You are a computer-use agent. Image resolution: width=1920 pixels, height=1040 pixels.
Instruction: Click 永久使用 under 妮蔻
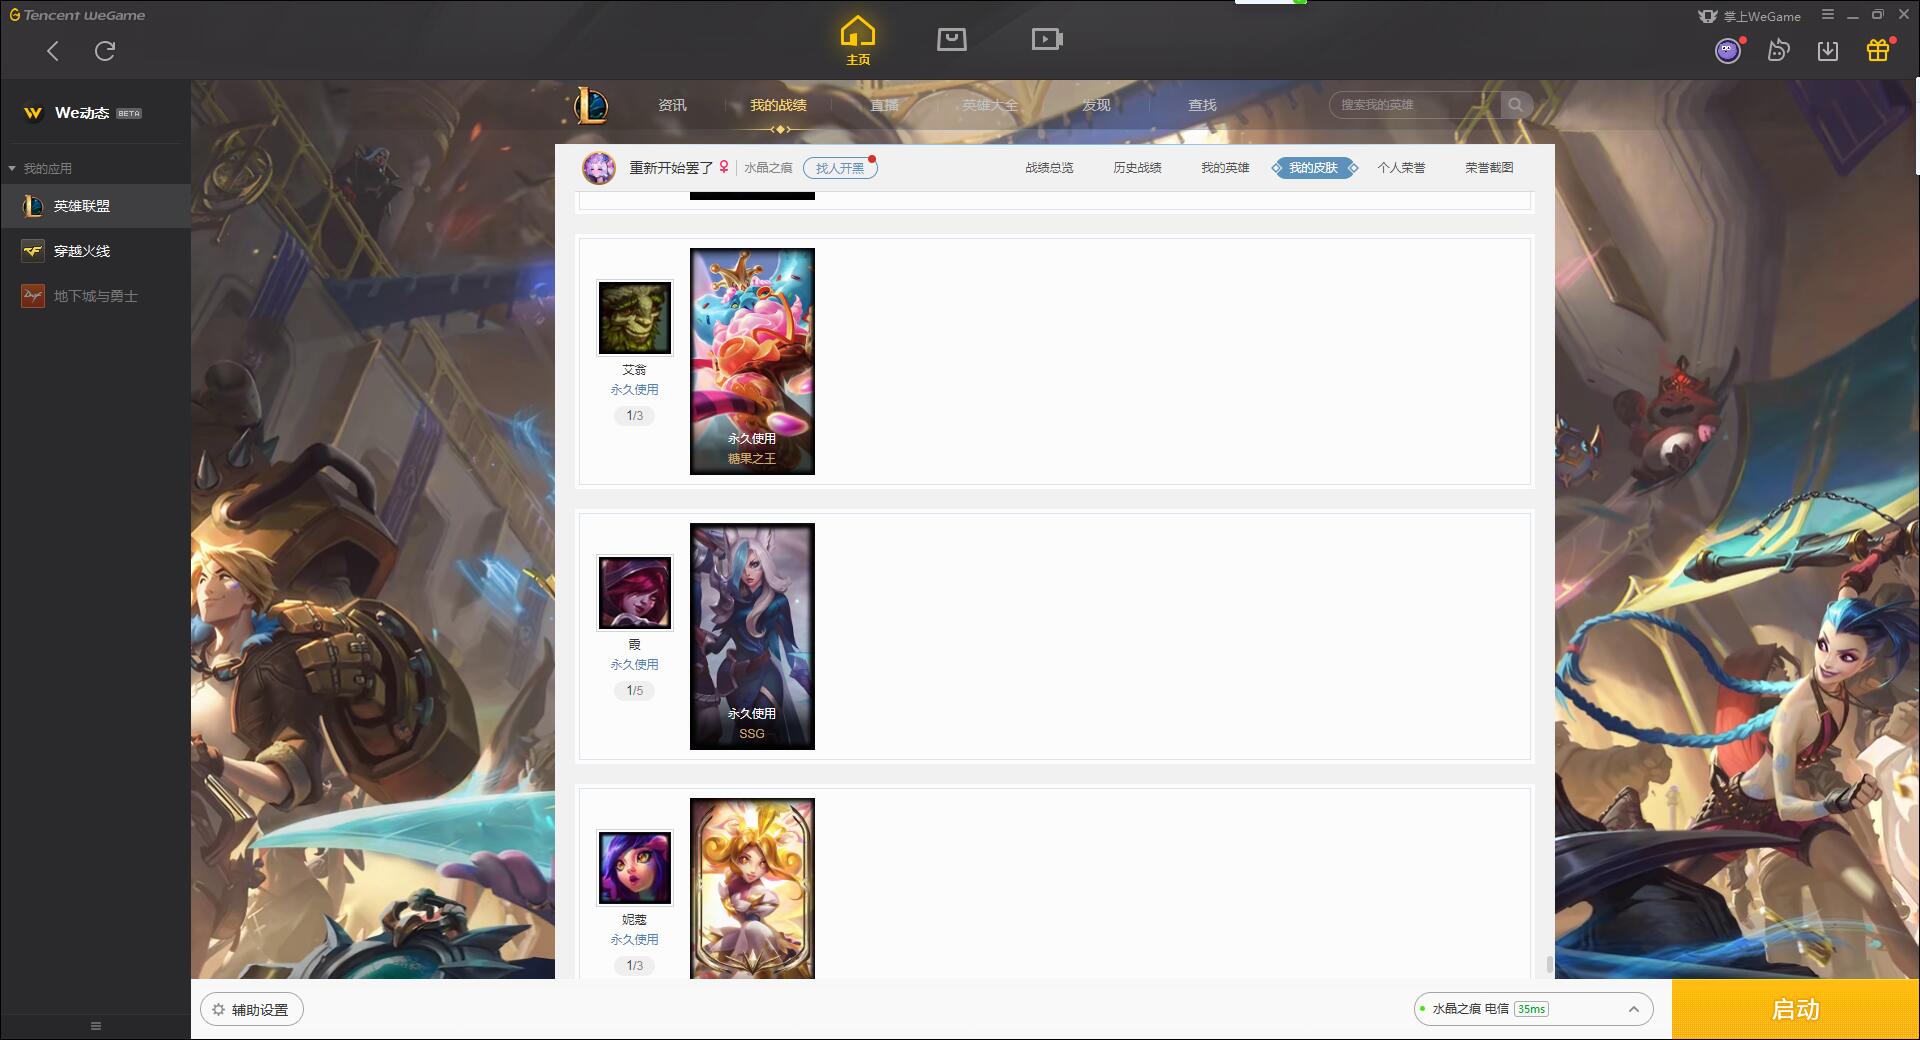coord(634,940)
